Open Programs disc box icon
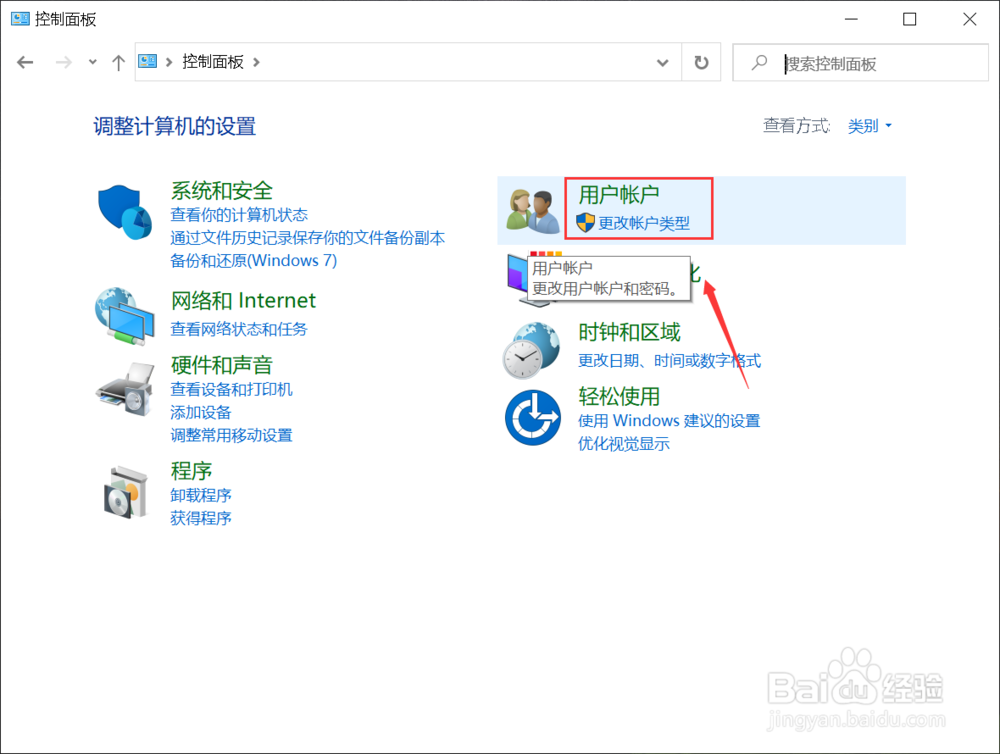The width and height of the screenshot is (1000, 754). [x=125, y=492]
